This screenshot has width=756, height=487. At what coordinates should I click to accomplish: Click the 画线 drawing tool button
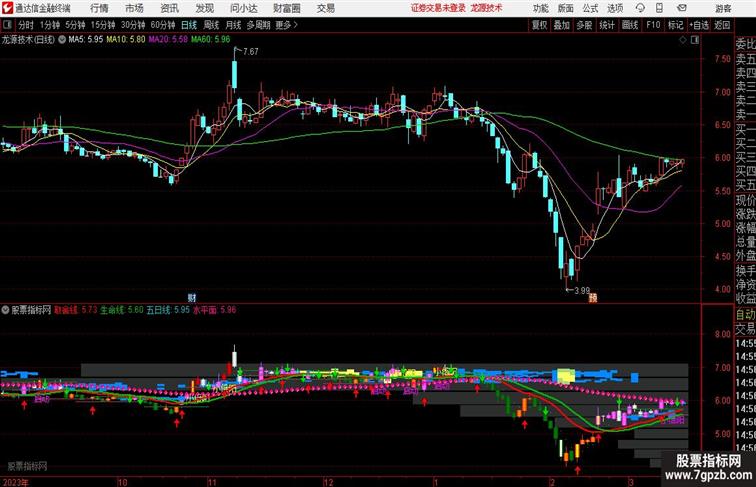pyautogui.click(x=630, y=25)
